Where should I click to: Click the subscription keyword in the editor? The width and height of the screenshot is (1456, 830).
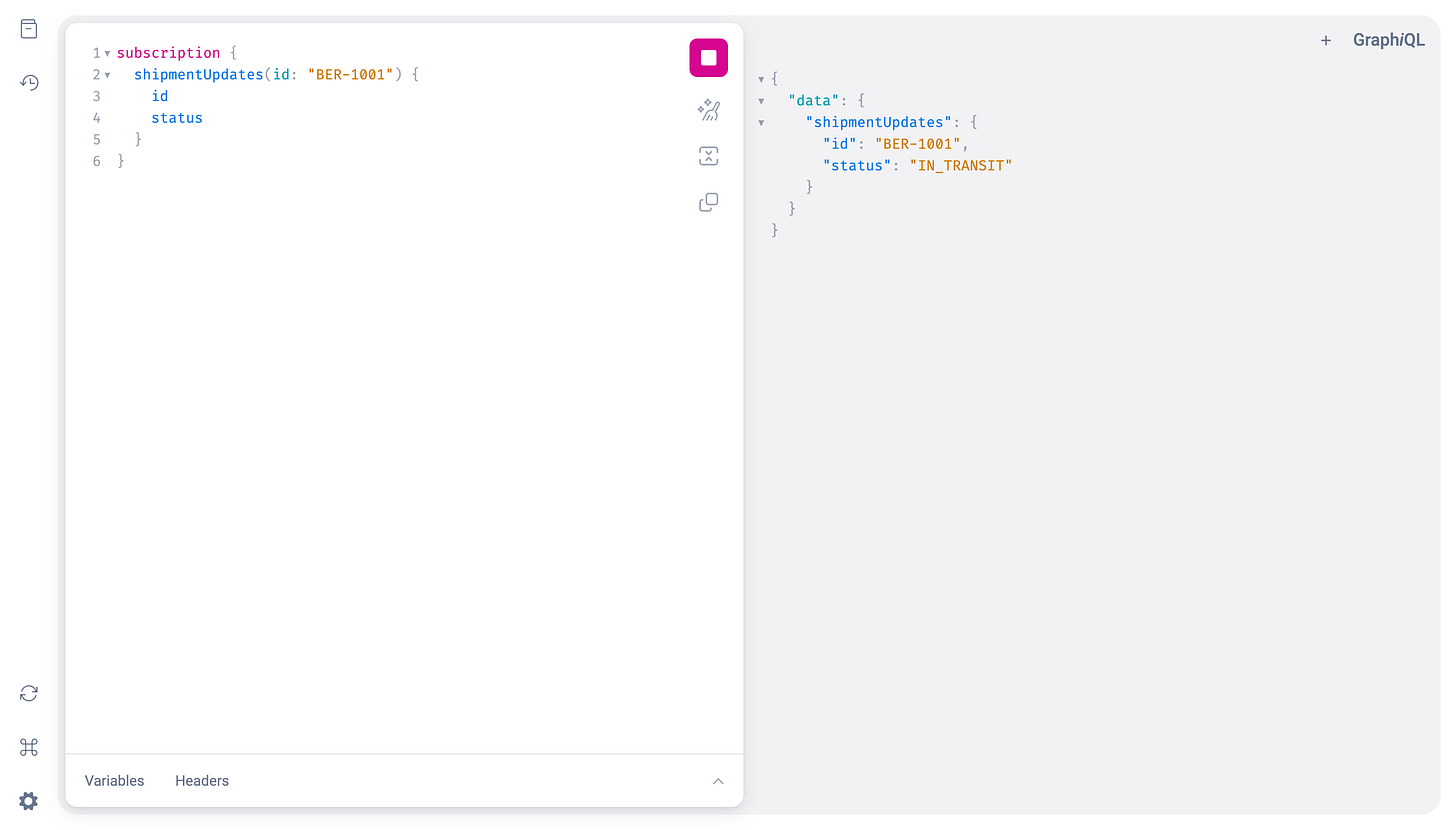(168, 53)
